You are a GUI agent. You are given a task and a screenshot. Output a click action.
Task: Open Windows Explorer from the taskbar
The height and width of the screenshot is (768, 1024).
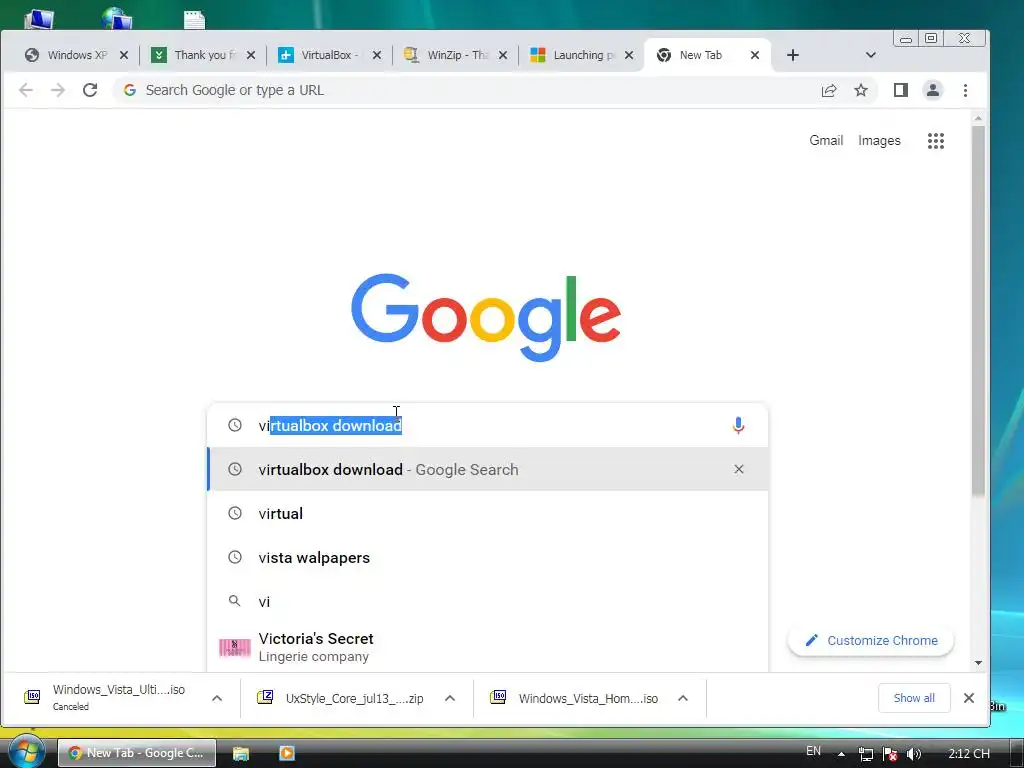pos(240,753)
